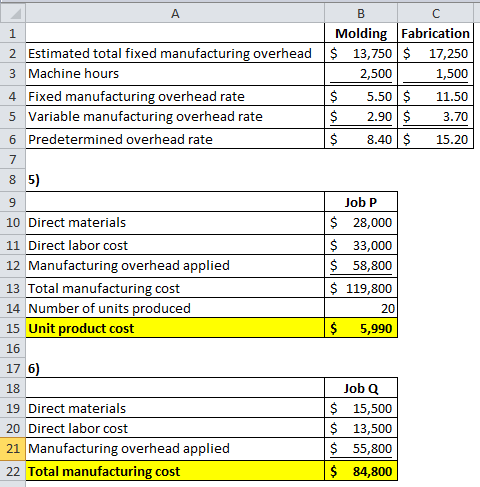The height and width of the screenshot is (487, 480).
Task: Select the yellow 'Unit product cost' cell
Action: point(175,328)
